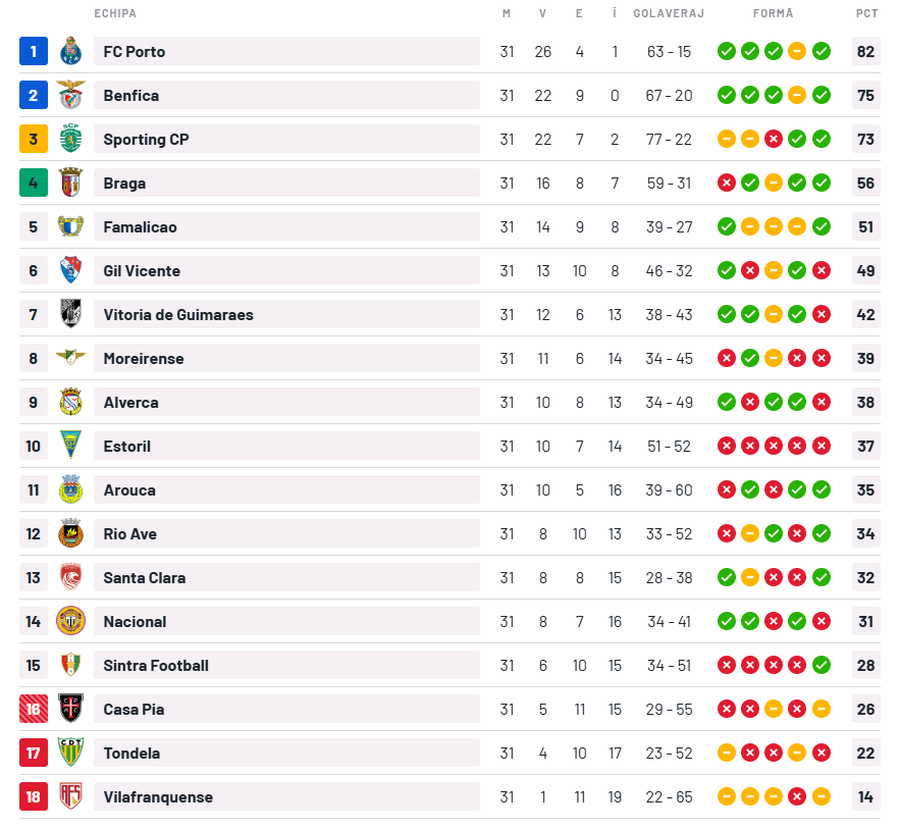
Task: Click the FC Porto club crest
Action: tap(70, 51)
